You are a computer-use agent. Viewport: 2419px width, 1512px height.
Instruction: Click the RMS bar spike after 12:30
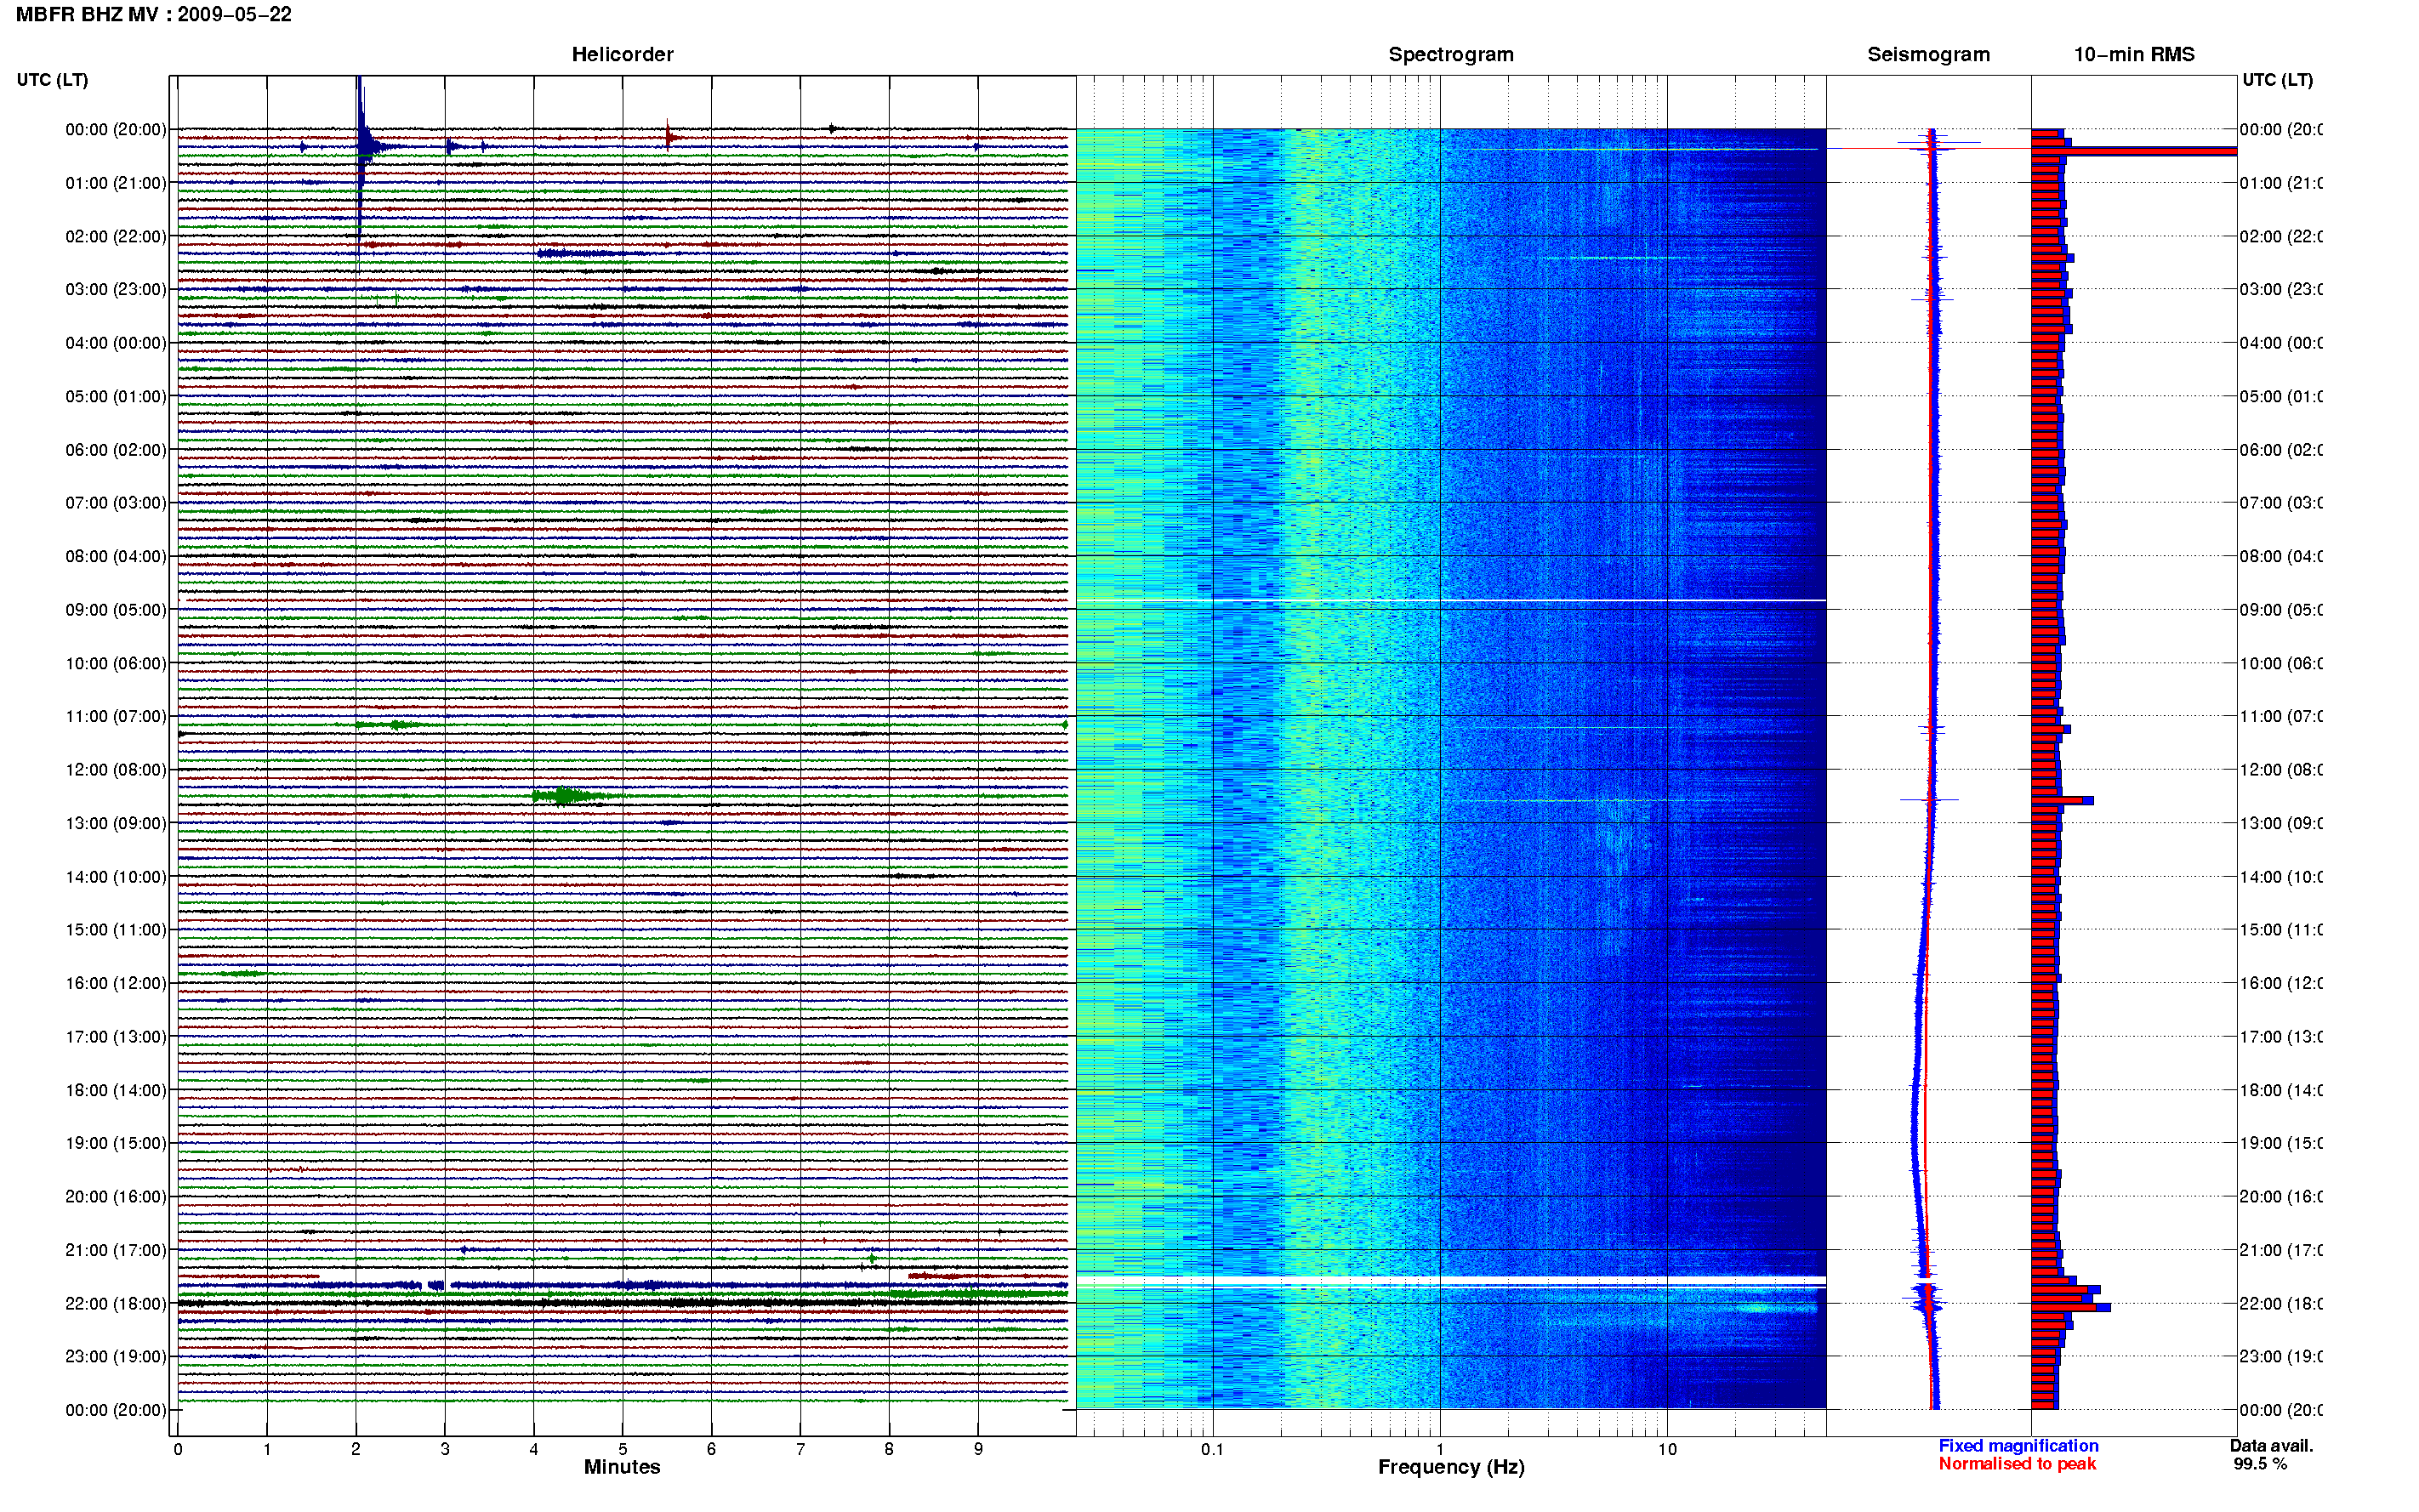pos(2062,800)
